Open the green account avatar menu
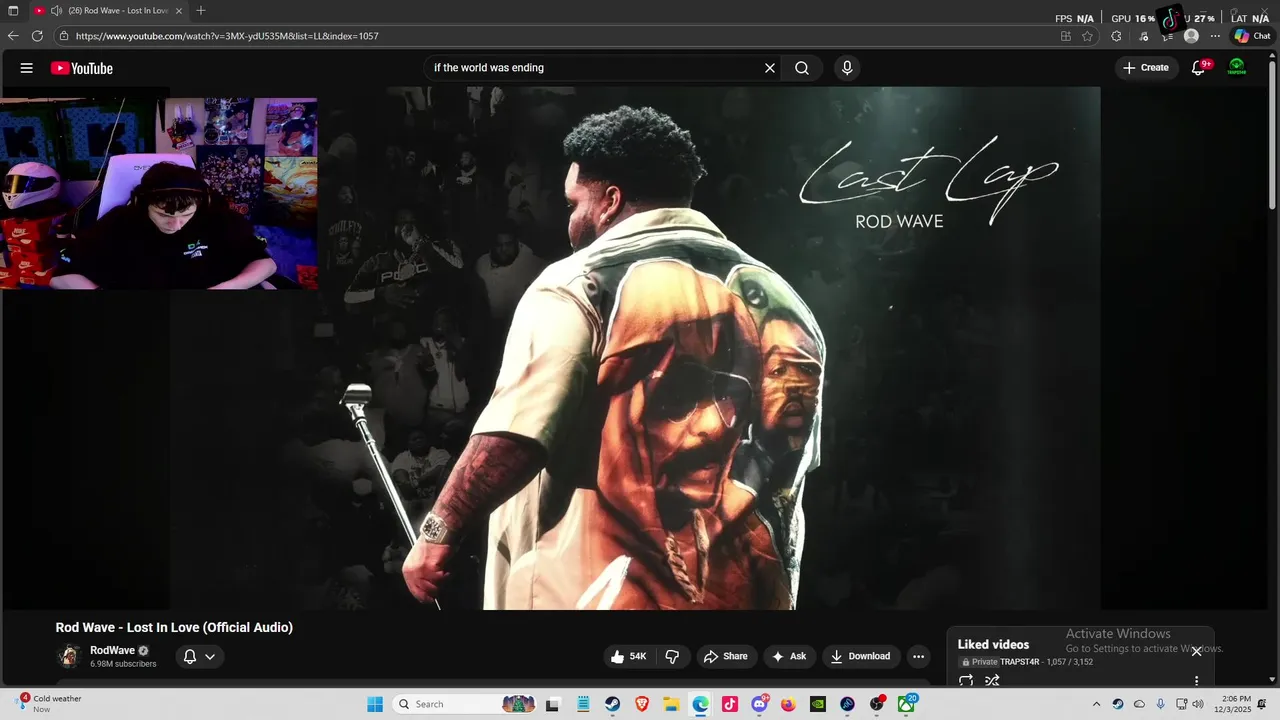 coord(1237,67)
